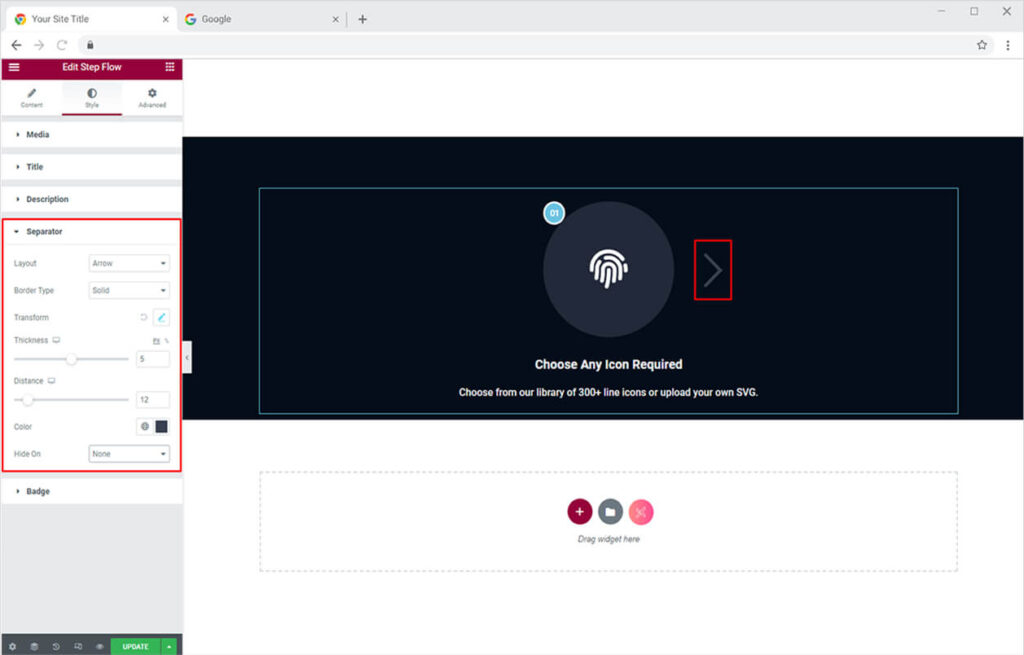Click the green UPDATE button
This screenshot has height=655, width=1024.
[135, 646]
